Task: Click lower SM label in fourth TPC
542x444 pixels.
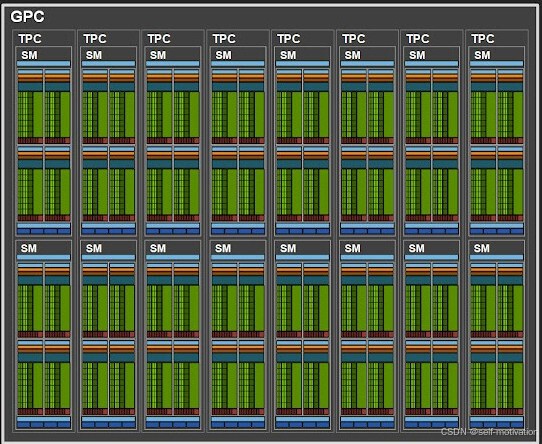Action: tap(223, 248)
